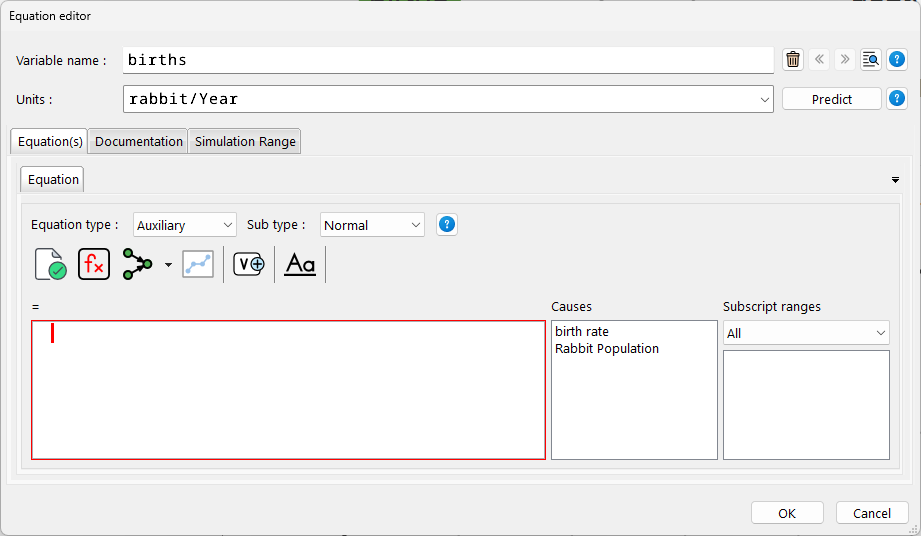Switch to the Documentation tab
The width and height of the screenshot is (921, 536).
coord(139,142)
